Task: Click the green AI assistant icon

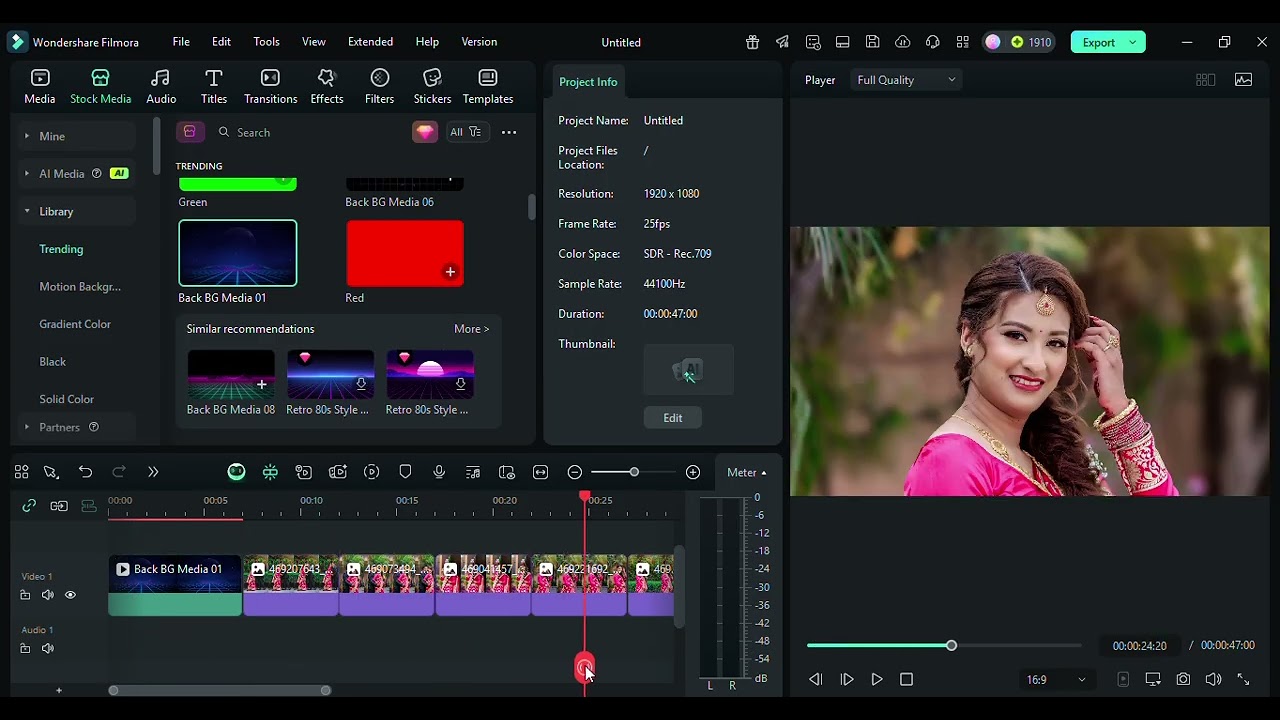Action: tap(236, 472)
